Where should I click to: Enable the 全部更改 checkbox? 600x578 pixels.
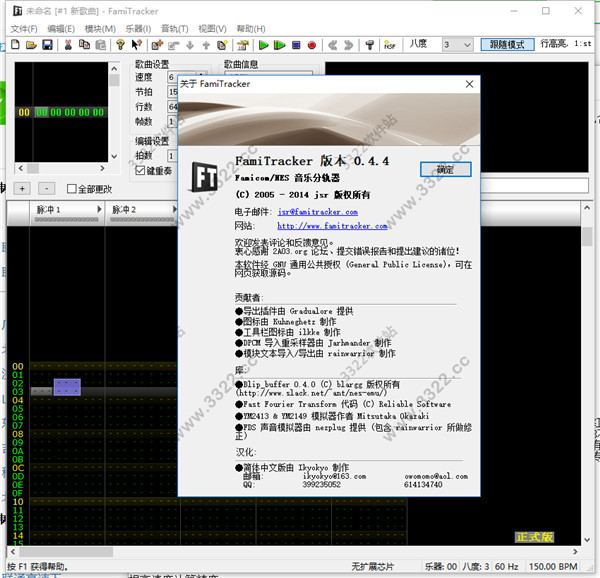click(x=73, y=188)
